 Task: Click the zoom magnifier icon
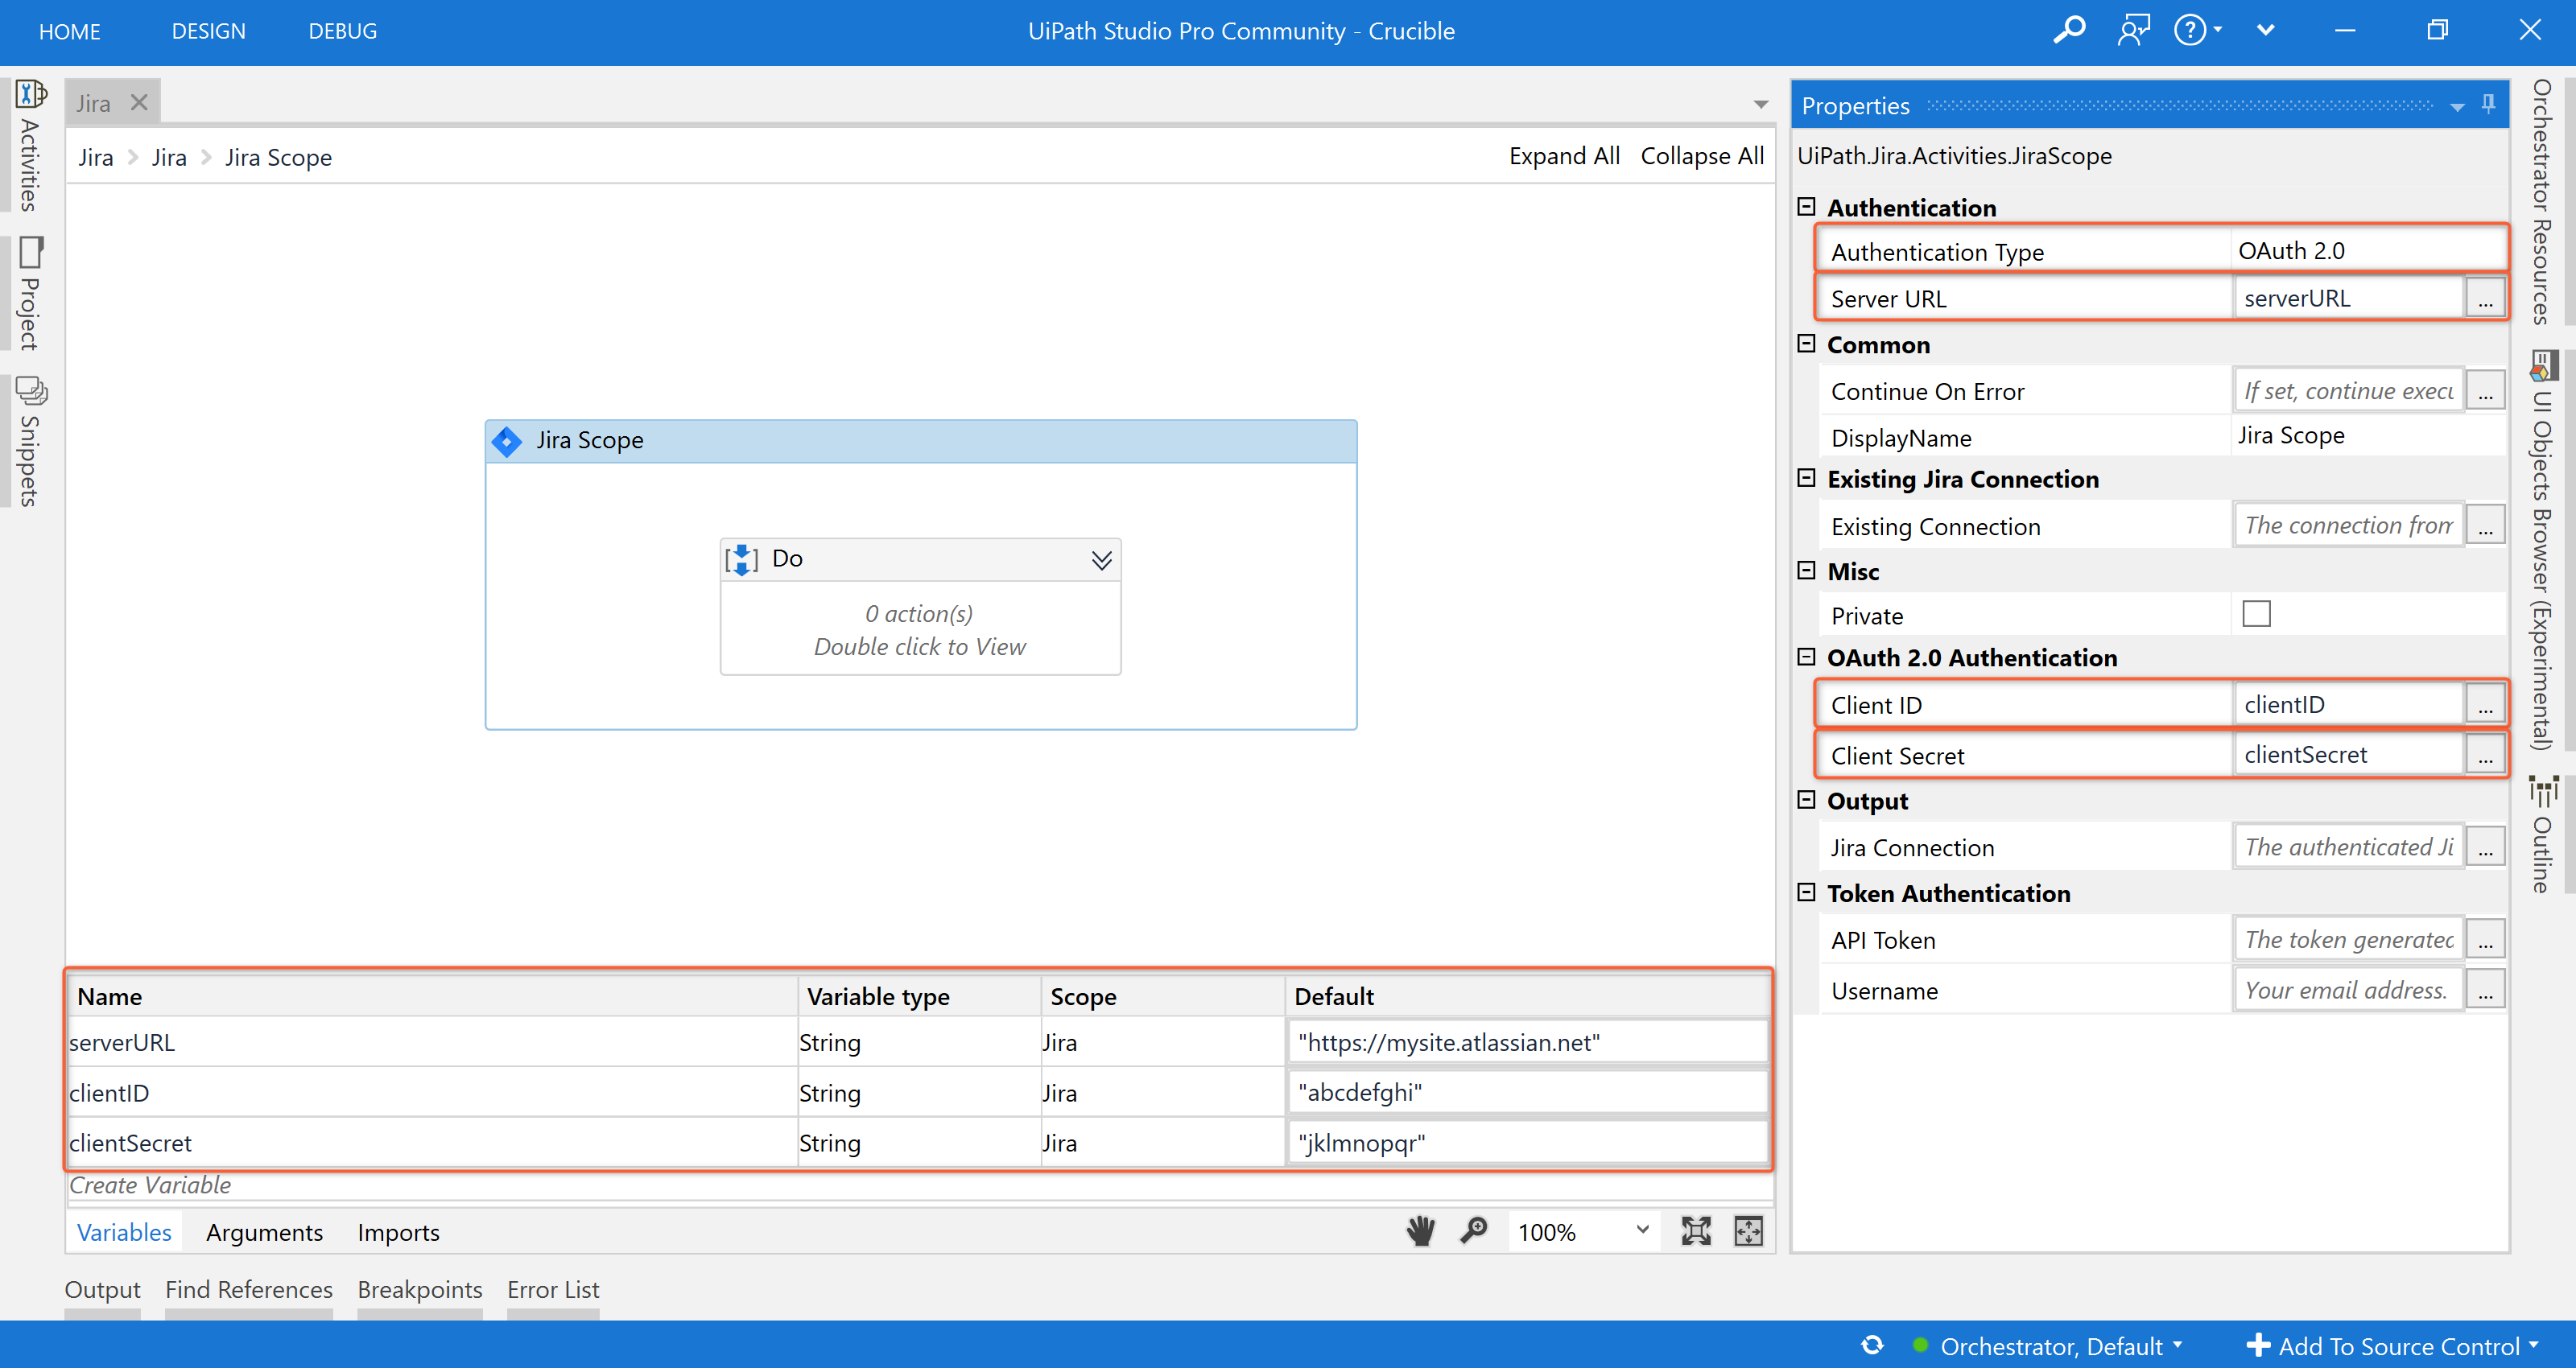click(1474, 1231)
